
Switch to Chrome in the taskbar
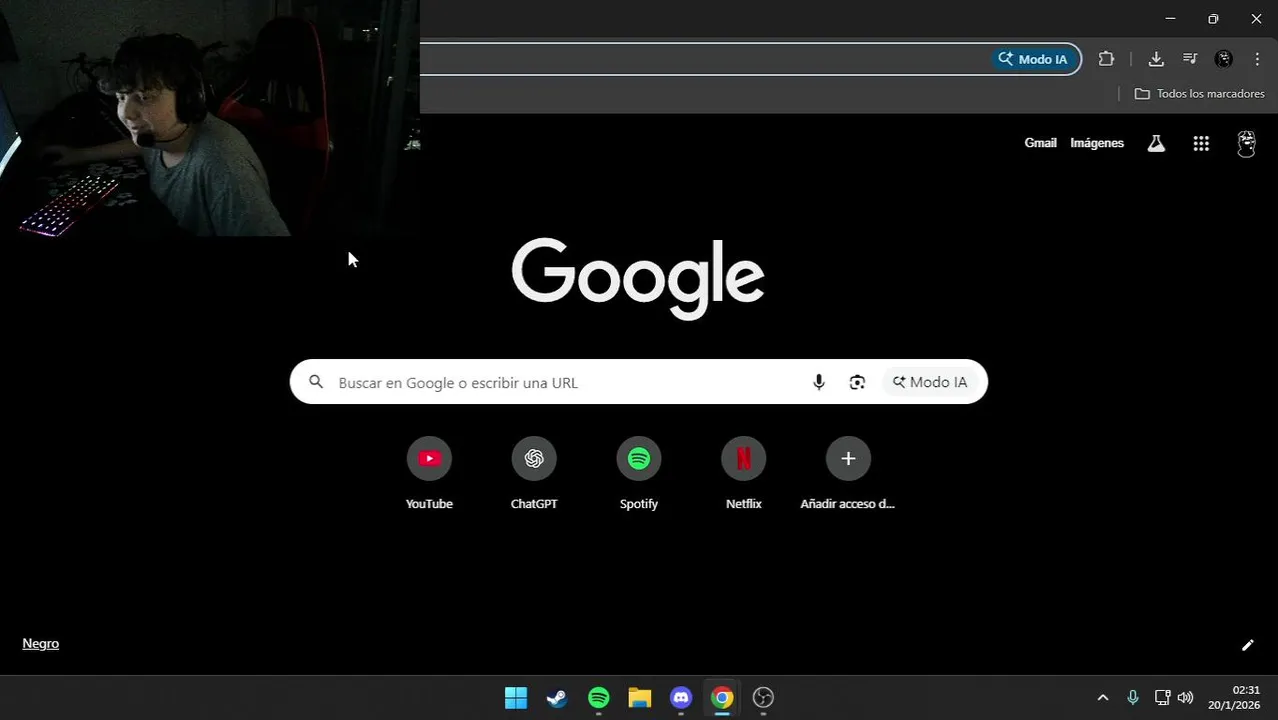point(722,698)
